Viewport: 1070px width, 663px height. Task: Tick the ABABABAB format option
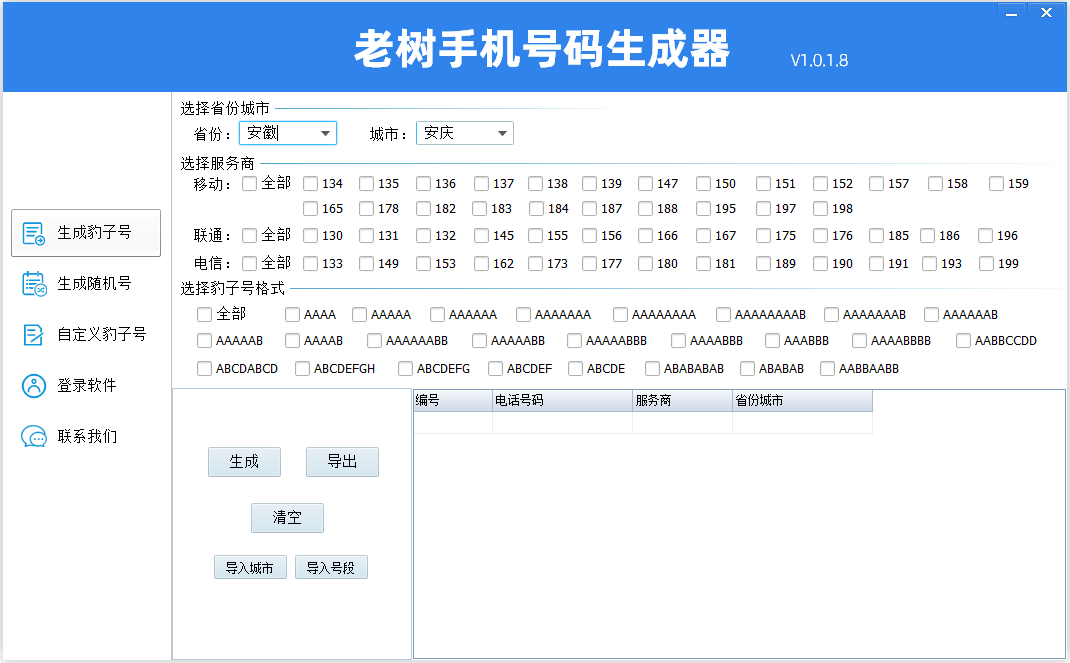coord(652,368)
